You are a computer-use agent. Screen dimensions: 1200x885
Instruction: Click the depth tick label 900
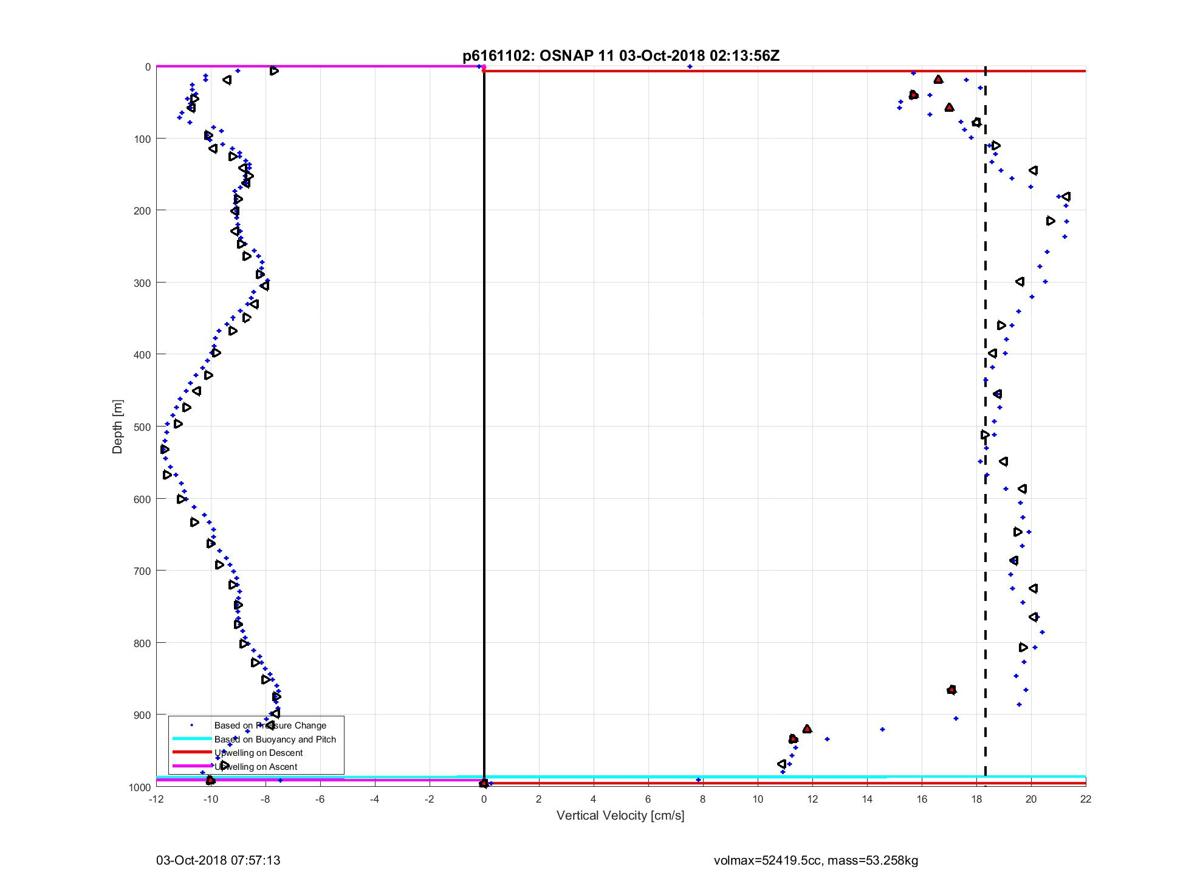coord(142,715)
